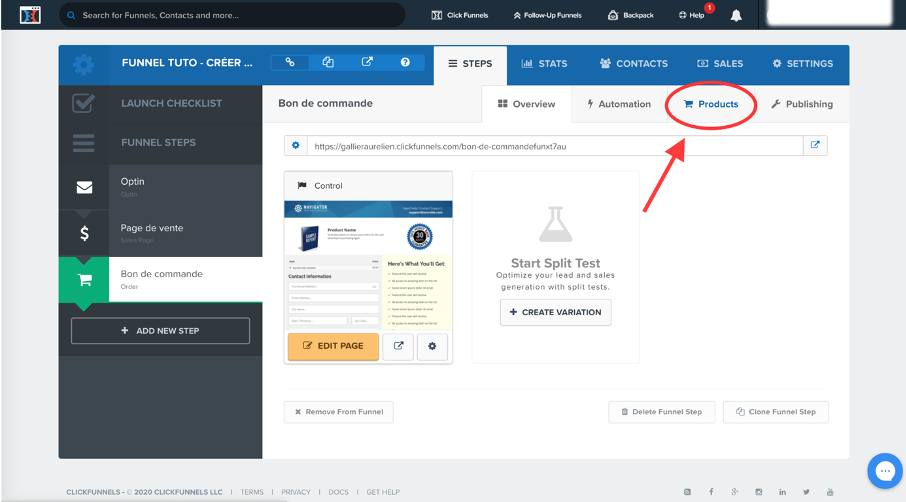Select the Bon de commande step
The width and height of the screenshot is (906, 502).
185,280
